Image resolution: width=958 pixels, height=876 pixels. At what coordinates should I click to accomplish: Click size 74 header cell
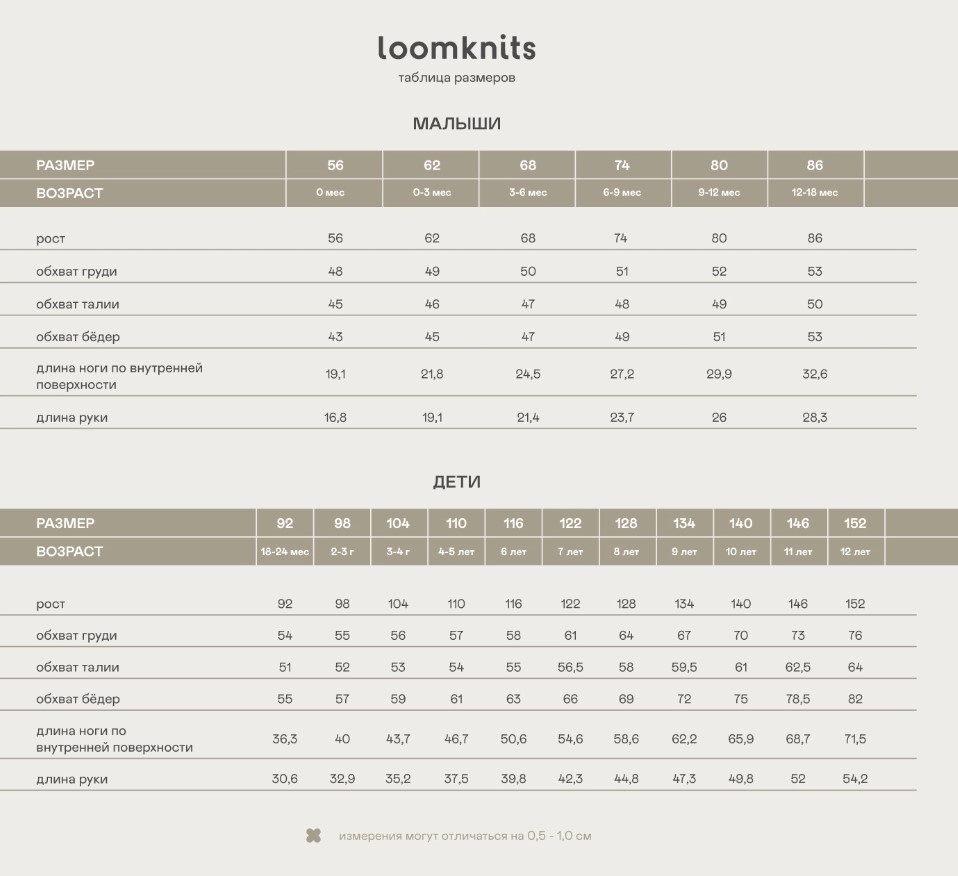click(x=622, y=165)
